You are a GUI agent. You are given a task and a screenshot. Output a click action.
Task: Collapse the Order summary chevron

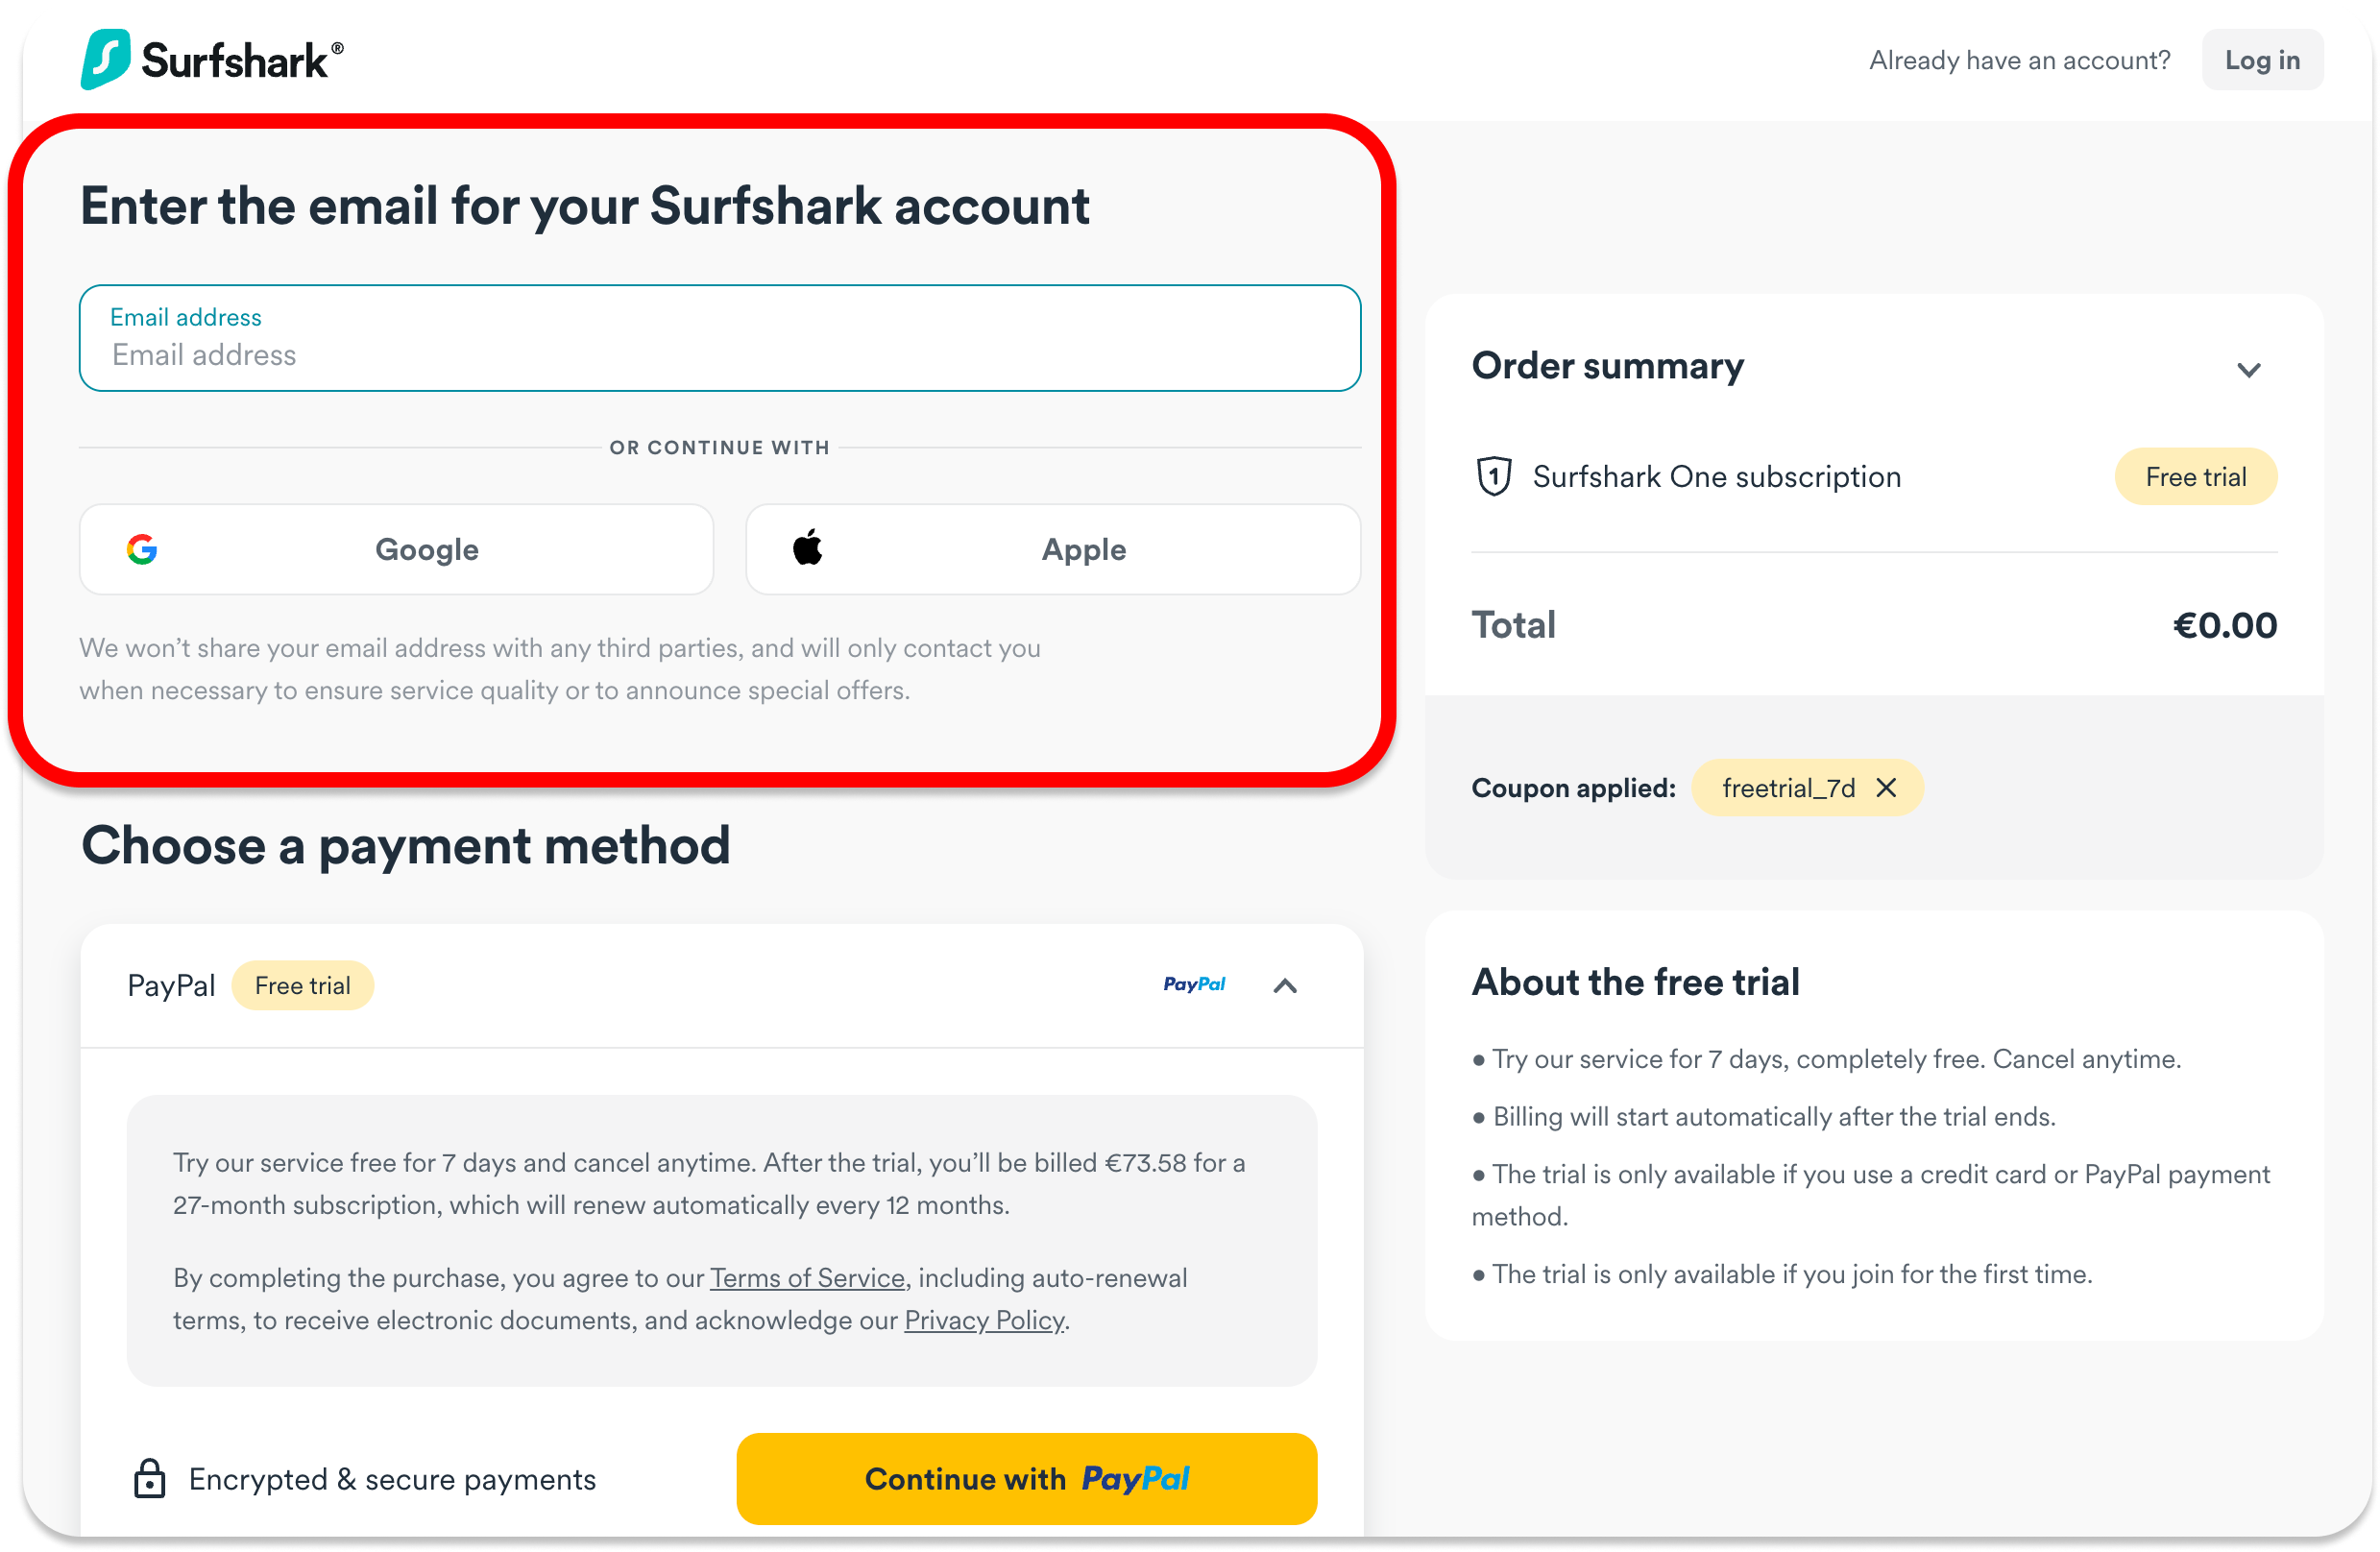[2249, 370]
